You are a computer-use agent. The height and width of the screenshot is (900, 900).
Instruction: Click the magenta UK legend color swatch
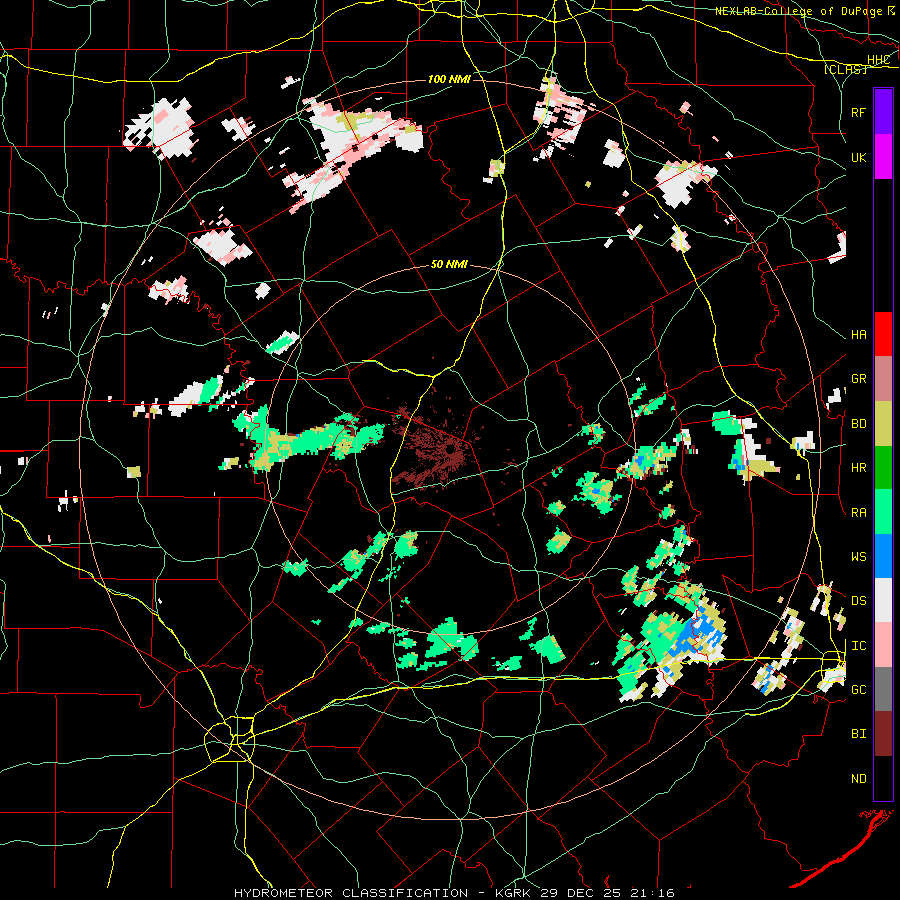click(x=883, y=157)
